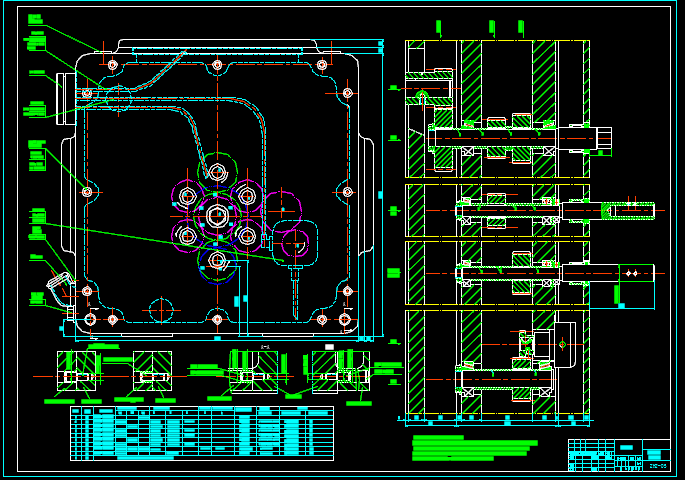This screenshot has width=685, height=480.
Task: Select the bottom shaft in the lowest section view
Action: (x=505, y=380)
